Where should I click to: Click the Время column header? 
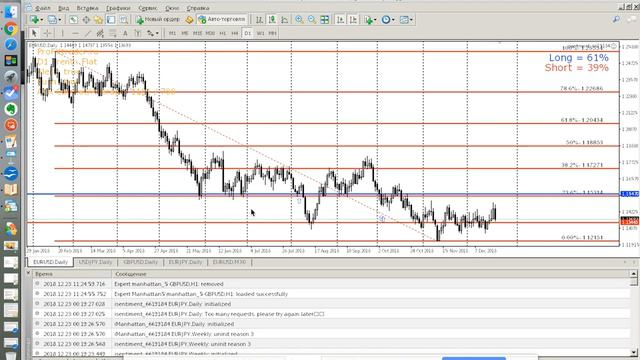tap(72, 274)
